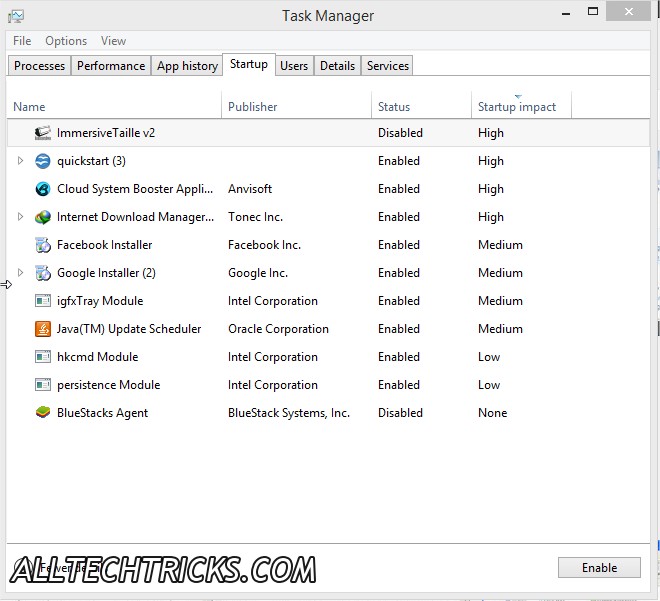Click the persistence Module icon
660x601 pixels.
(43, 385)
